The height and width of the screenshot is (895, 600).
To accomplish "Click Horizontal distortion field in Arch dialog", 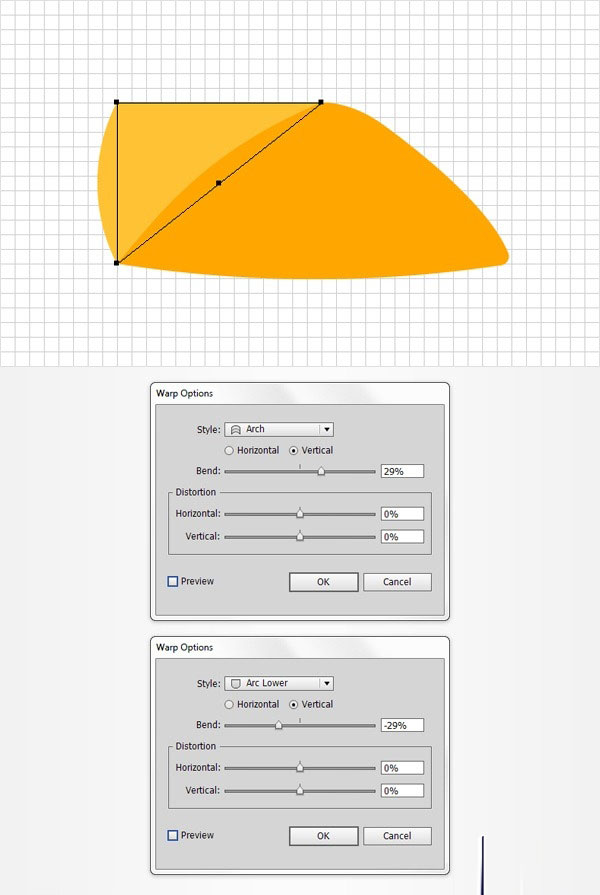I will click(402, 514).
